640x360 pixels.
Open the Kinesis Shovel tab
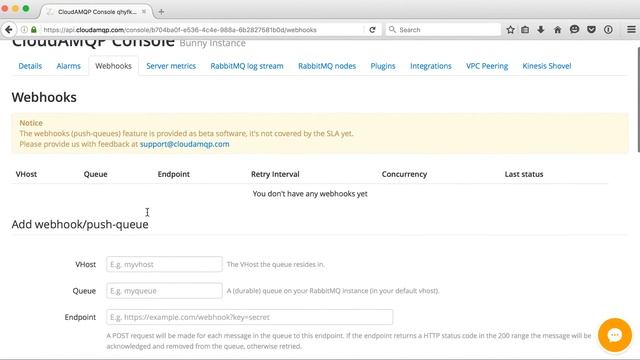coord(547,66)
